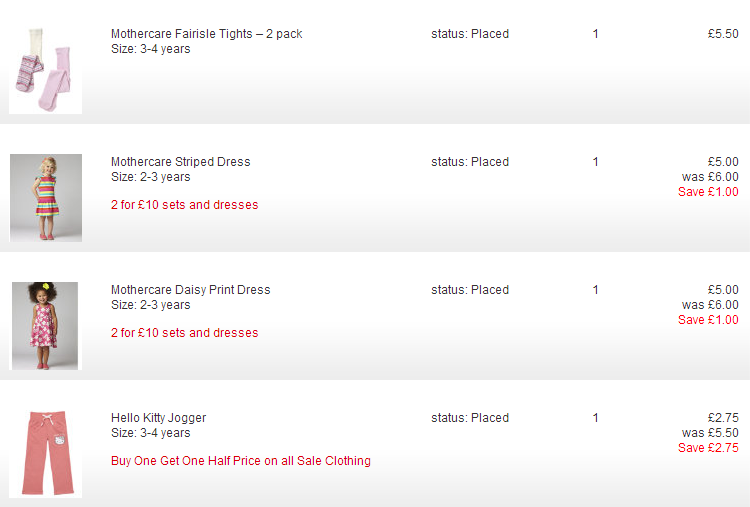
Task: Click the Hello Kitty Jogger order status
Action: (470, 418)
